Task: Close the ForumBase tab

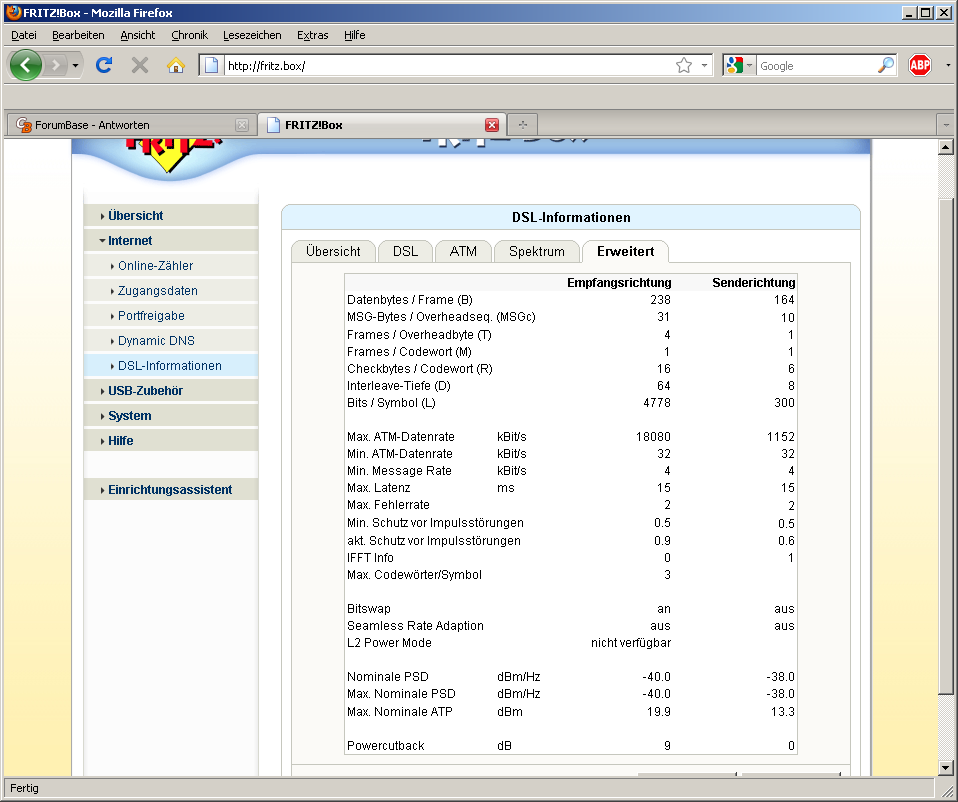Action: pos(242,125)
